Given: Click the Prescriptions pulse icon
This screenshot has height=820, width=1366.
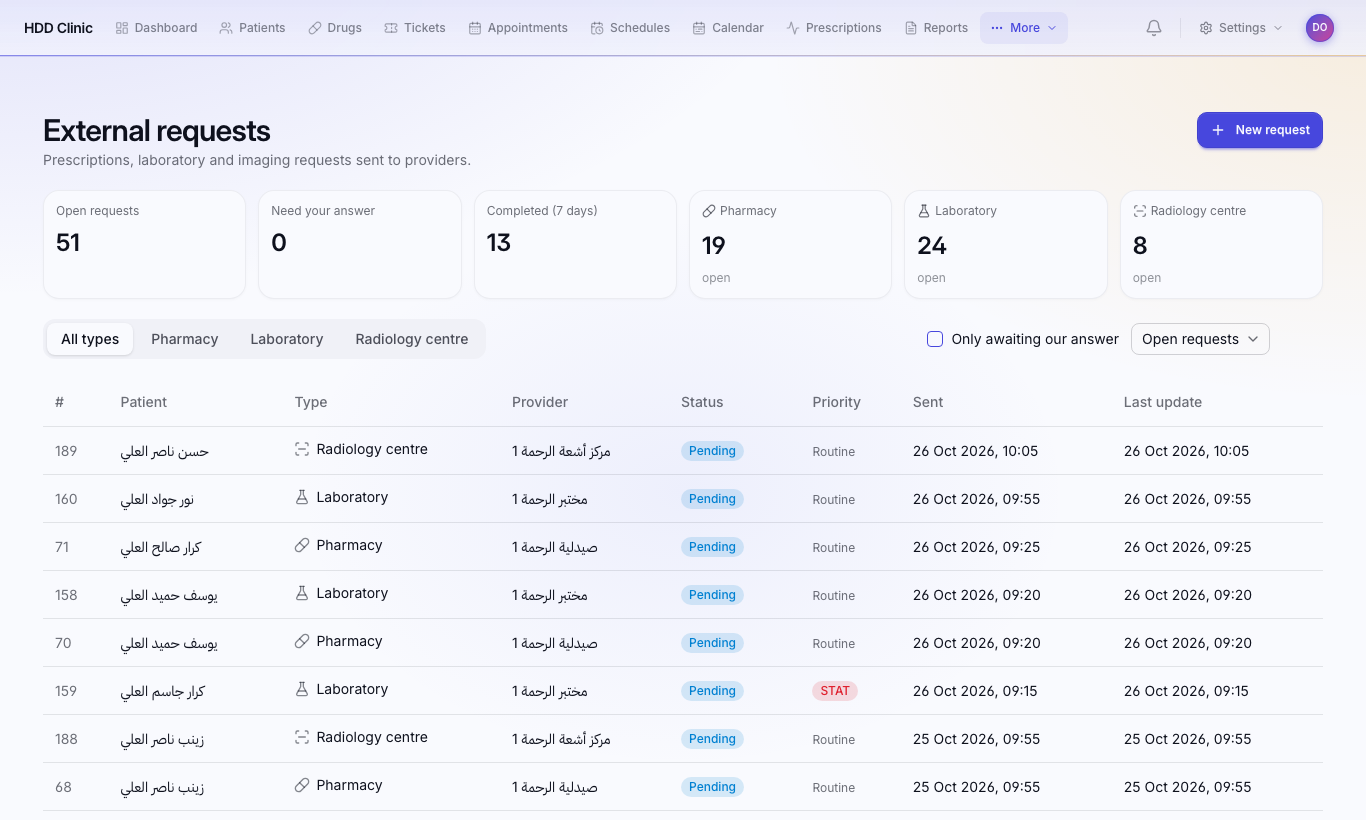Looking at the screenshot, I should [793, 28].
